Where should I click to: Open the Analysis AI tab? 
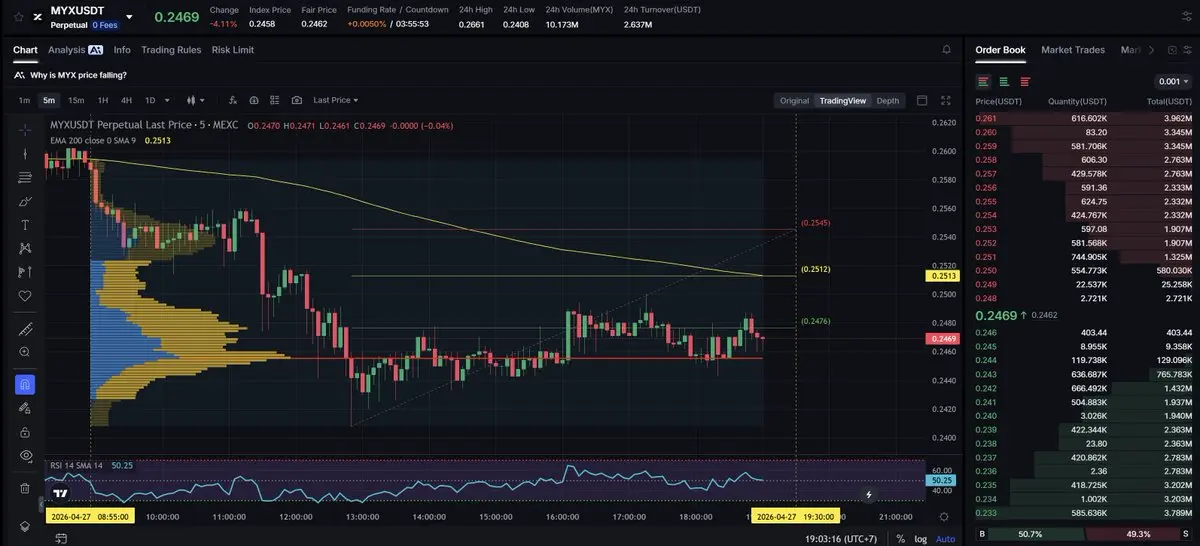pos(75,50)
